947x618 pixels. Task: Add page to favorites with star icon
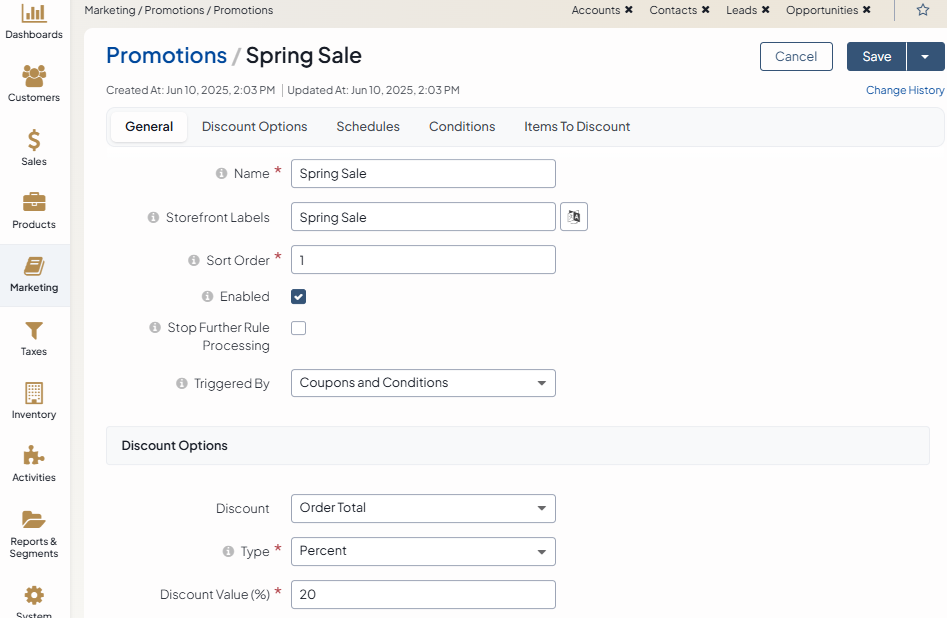[x=922, y=10]
